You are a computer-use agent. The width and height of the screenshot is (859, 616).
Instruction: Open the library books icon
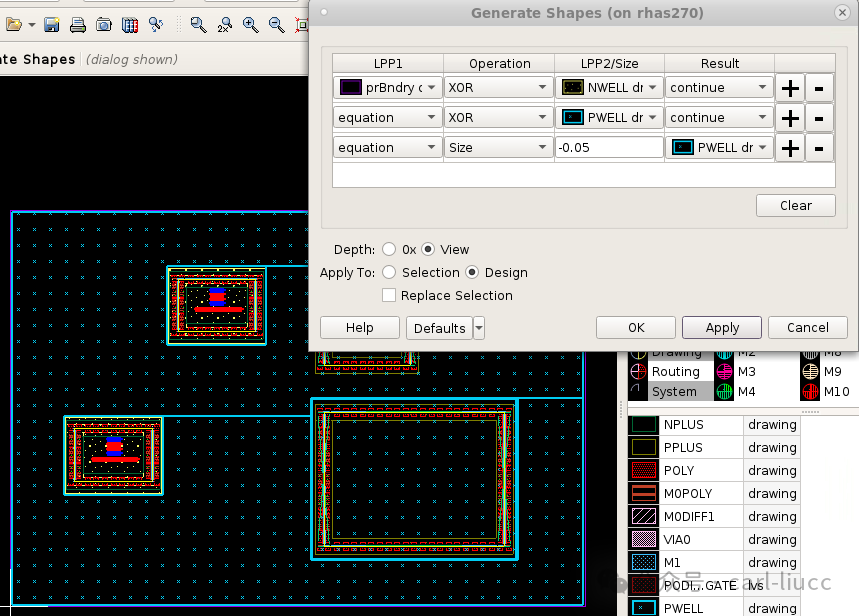coord(130,25)
